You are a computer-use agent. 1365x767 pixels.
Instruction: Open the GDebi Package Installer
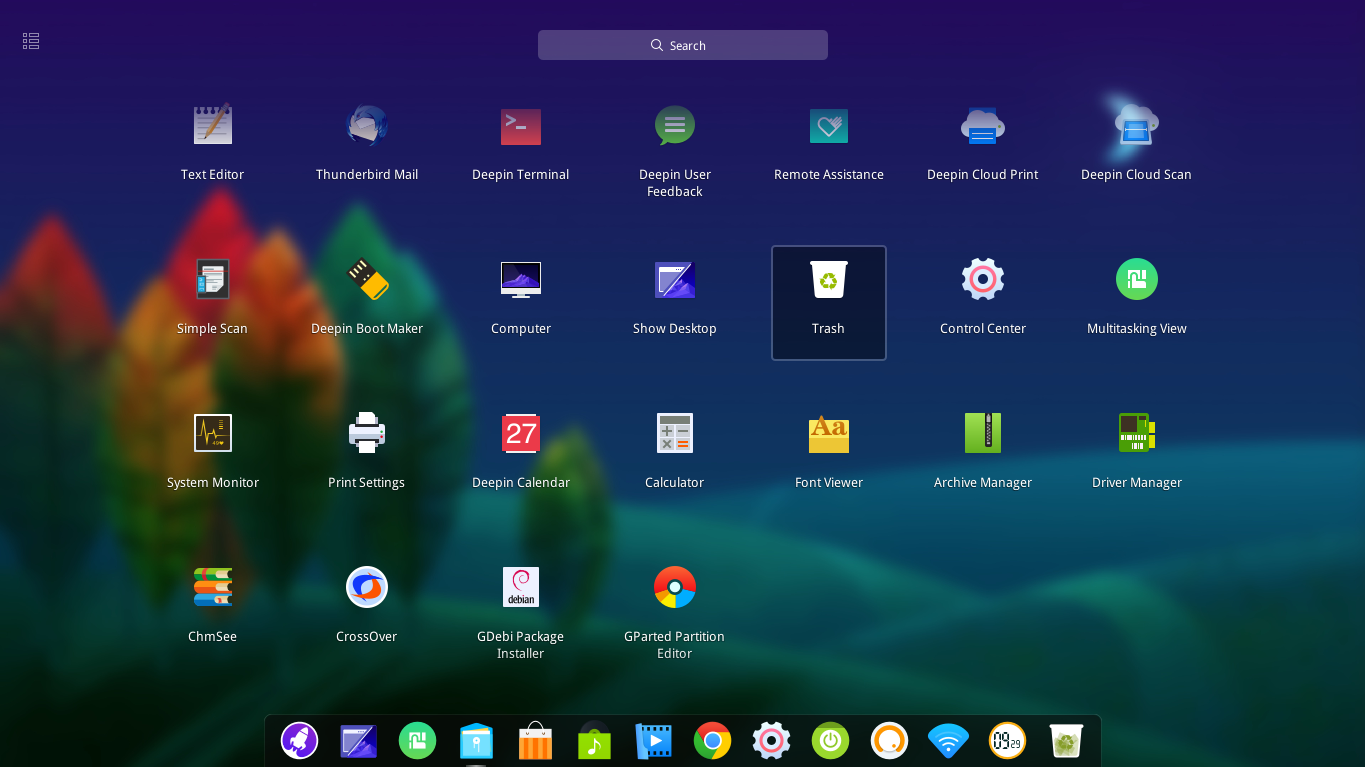tap(520, 600)
